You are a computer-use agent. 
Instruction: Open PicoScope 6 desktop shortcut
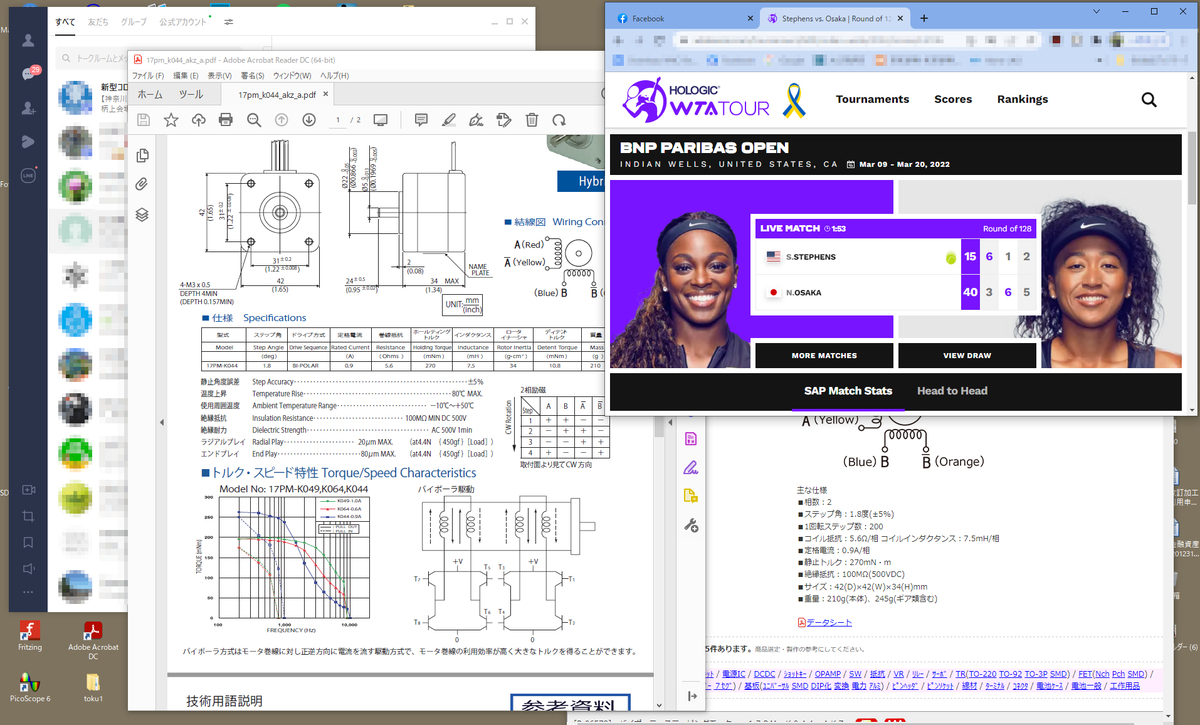coord(30,687)
